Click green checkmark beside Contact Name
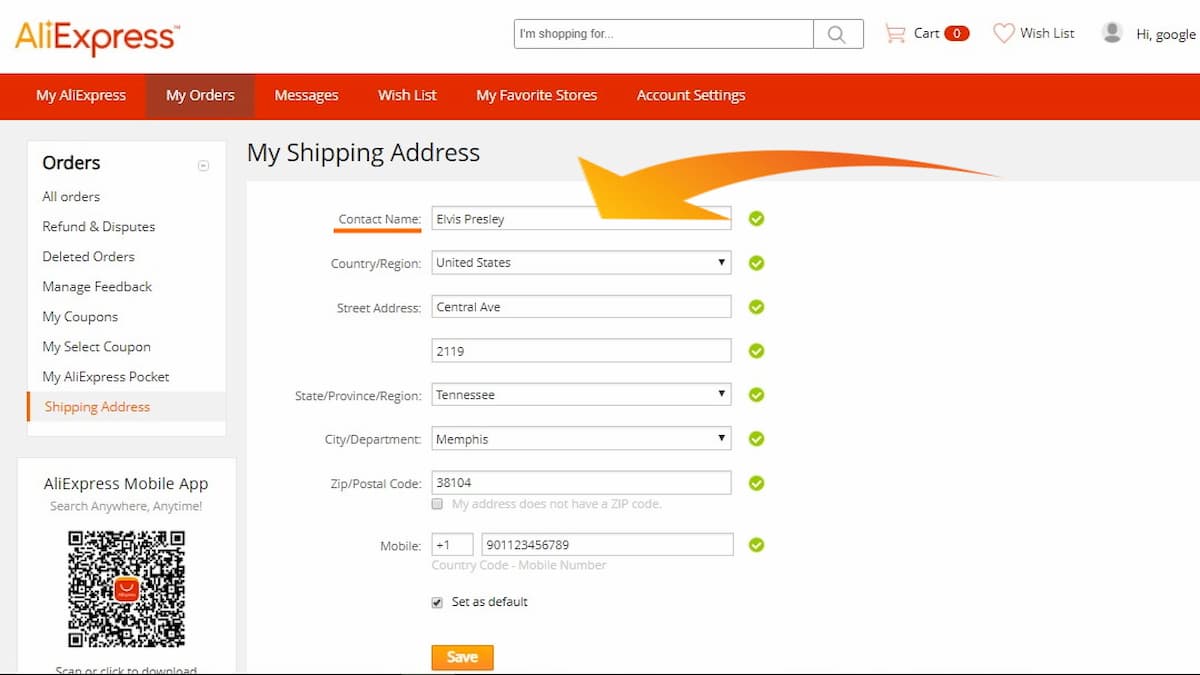Image resolution: width=1200 pixels, height=675 pixels. (x=756, y=218)
